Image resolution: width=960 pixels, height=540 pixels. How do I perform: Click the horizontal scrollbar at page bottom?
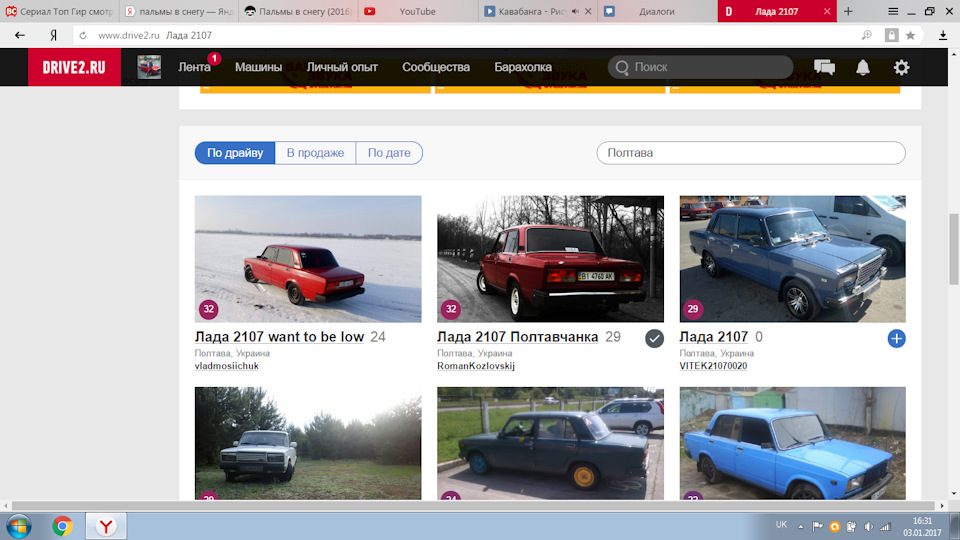tap(474, 506)
